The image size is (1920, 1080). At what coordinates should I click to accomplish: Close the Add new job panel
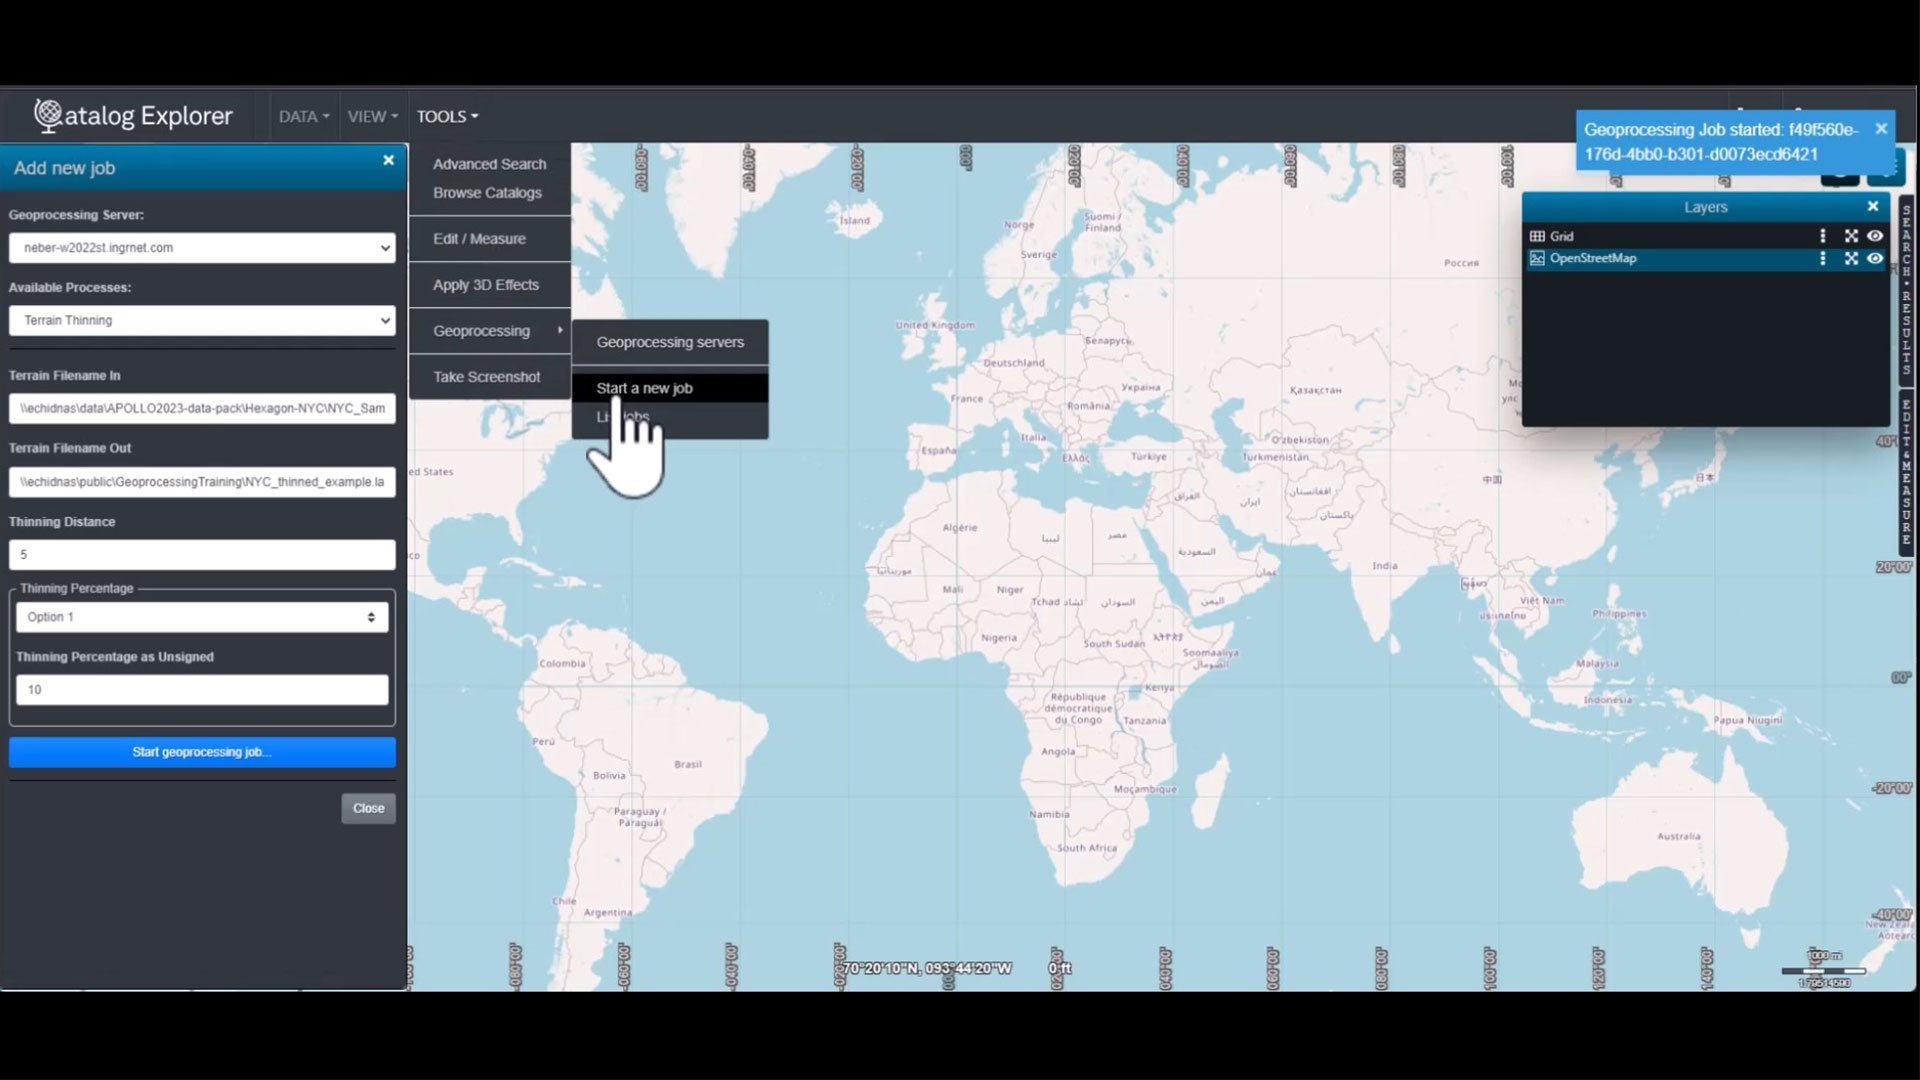388,160
